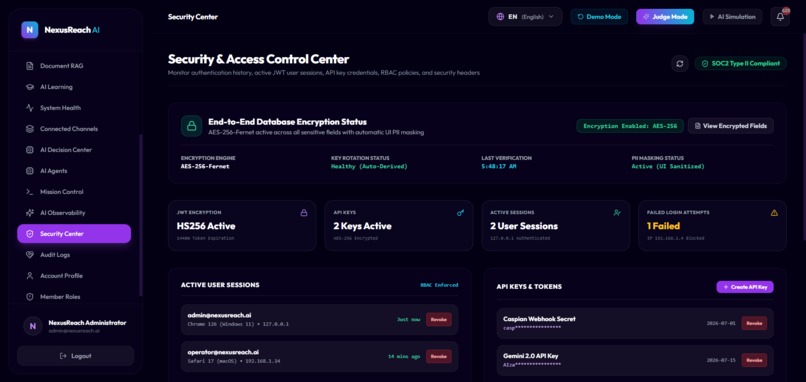Screen dimensions: 806x382
Task: Click the System Health pulse icon
Action: (30, 108)
